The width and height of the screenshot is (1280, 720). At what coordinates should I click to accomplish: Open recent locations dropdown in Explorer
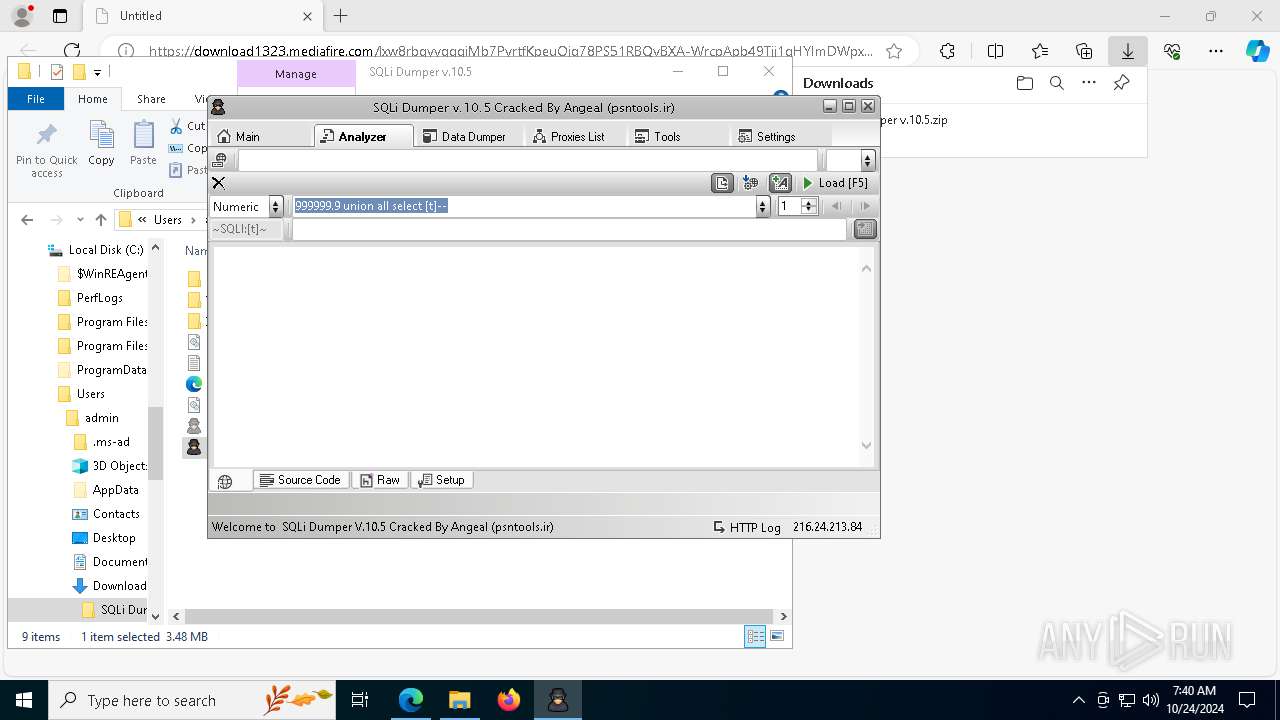79,220
